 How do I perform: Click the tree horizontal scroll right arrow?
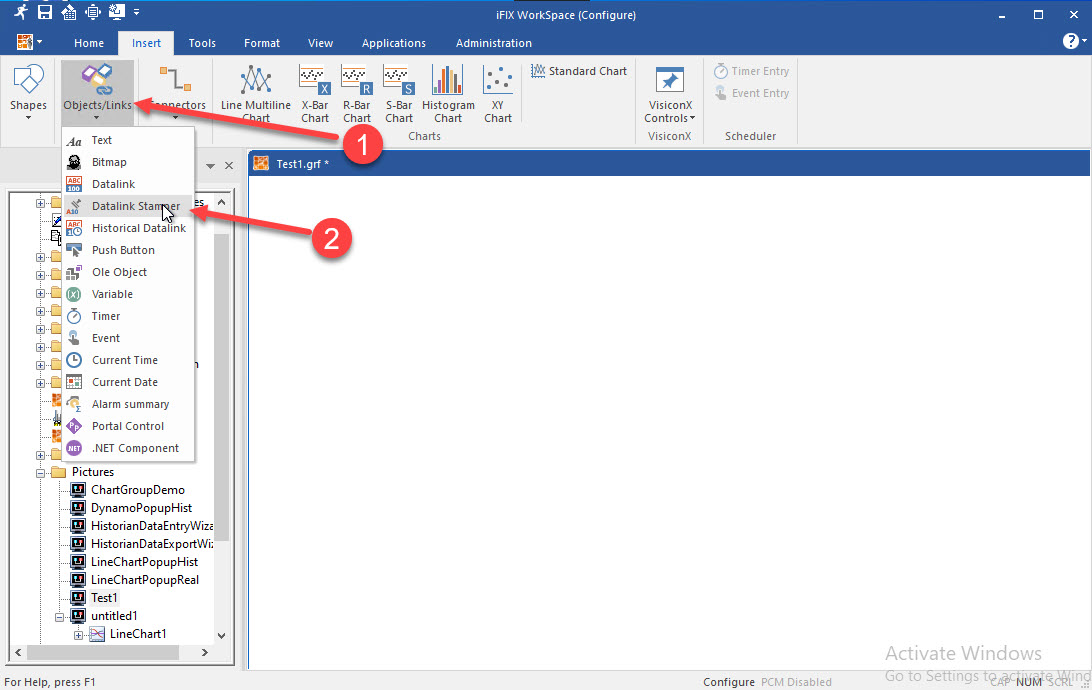click(205, 652)
